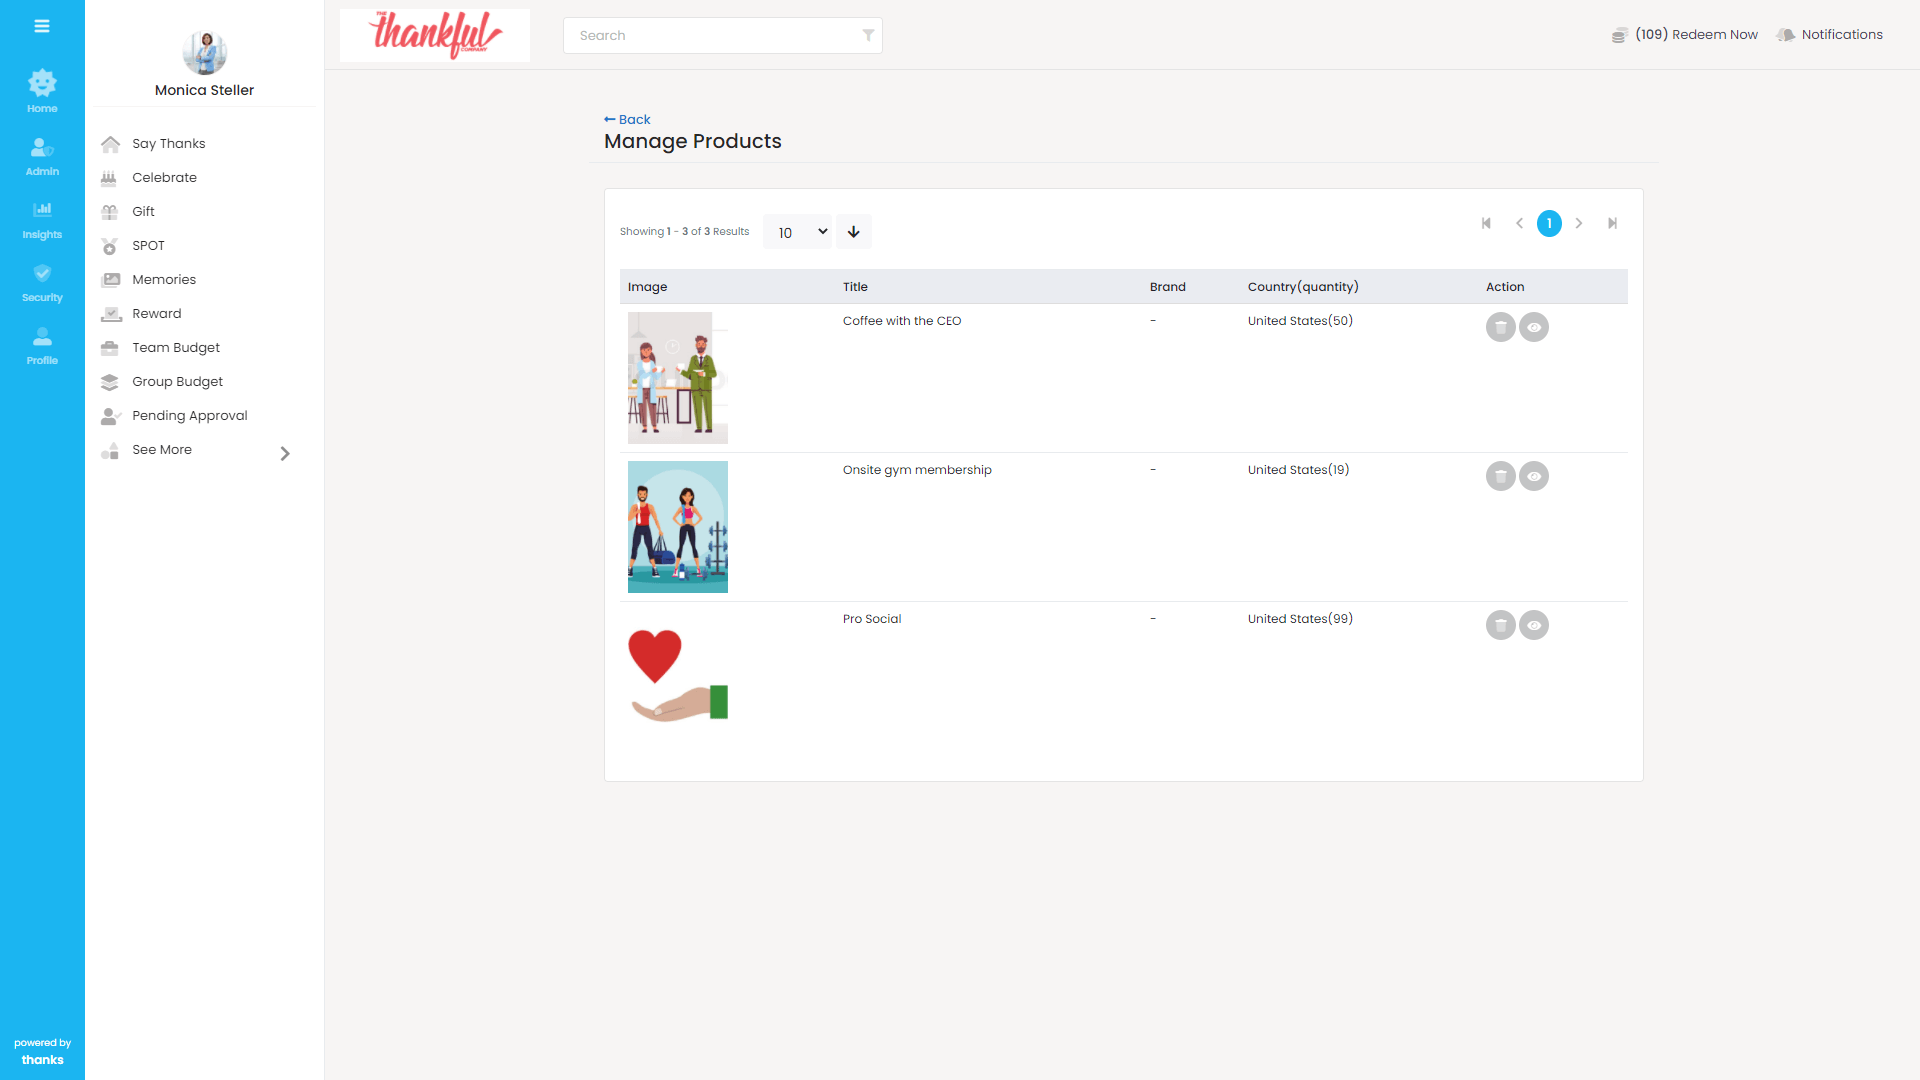Toggle visibility of Pro Social product

pos(1534,625)
